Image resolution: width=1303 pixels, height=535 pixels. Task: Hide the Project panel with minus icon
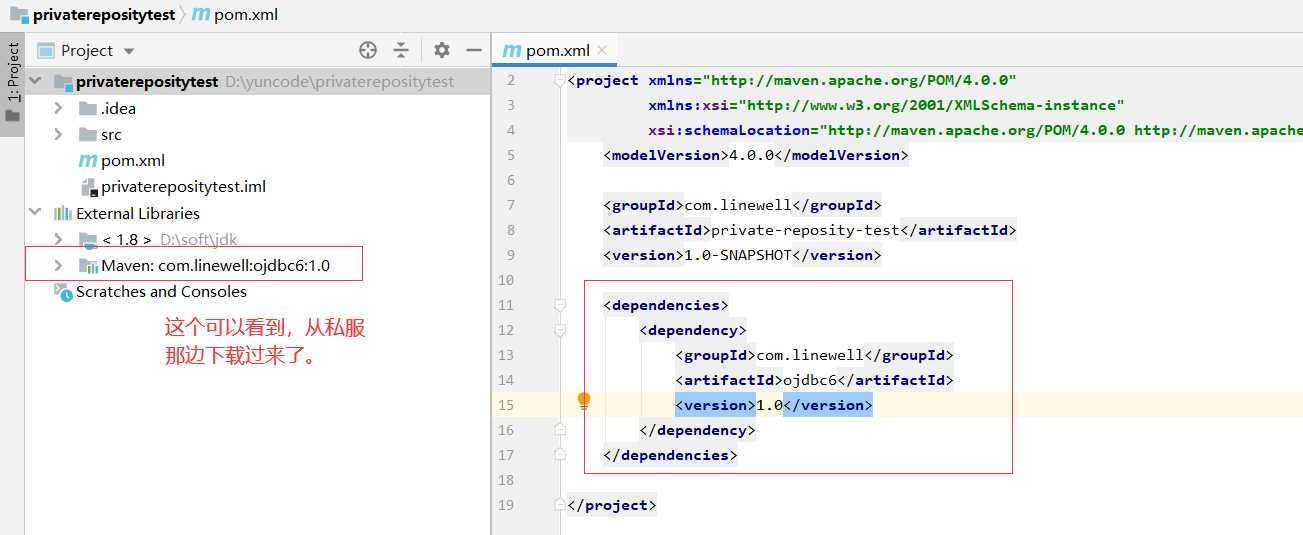tap(473, 50)
